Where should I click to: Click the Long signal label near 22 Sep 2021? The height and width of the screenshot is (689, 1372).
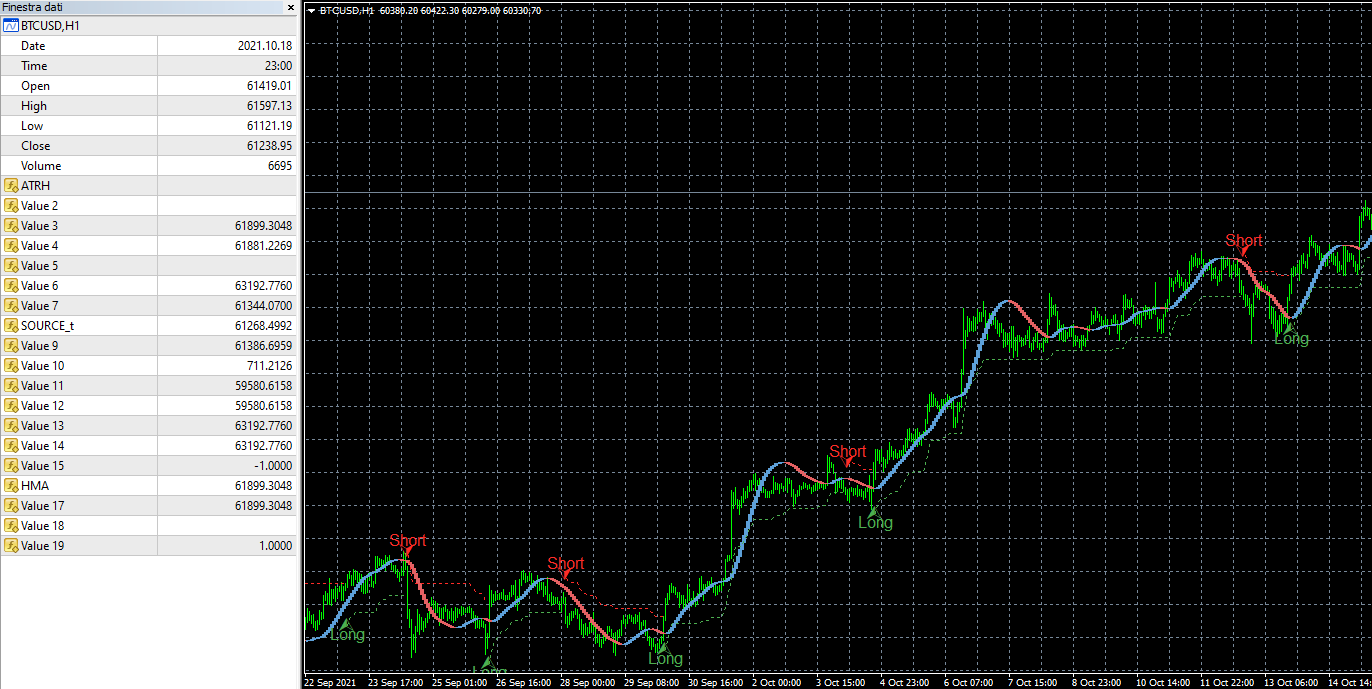click(x=347, y=635)
